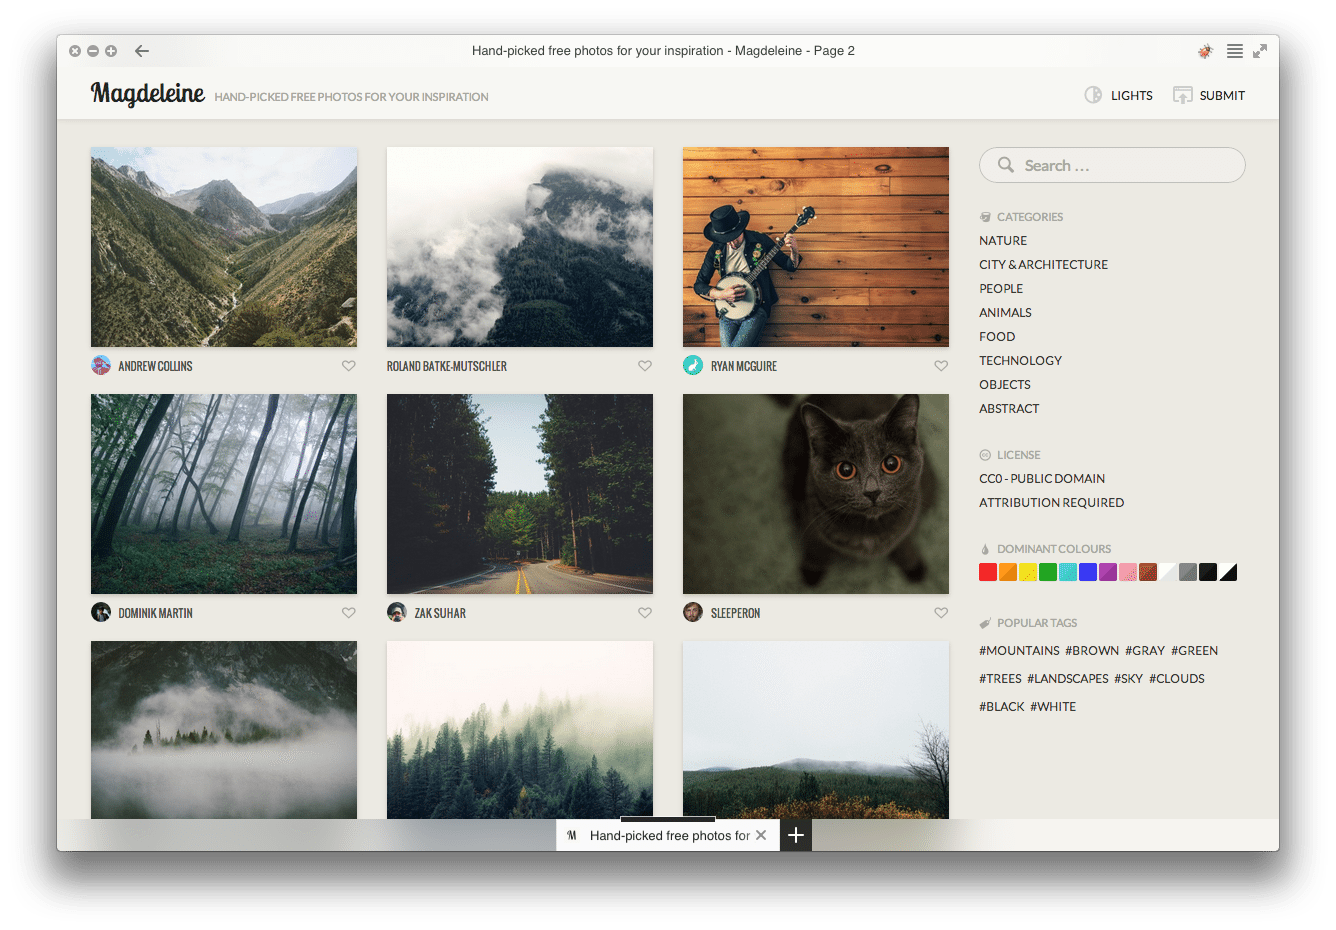The height and width of the screenshot is (930, 1336).
Task: Pick the yellow dominant colour swatch
Action: coord(1028,572)
